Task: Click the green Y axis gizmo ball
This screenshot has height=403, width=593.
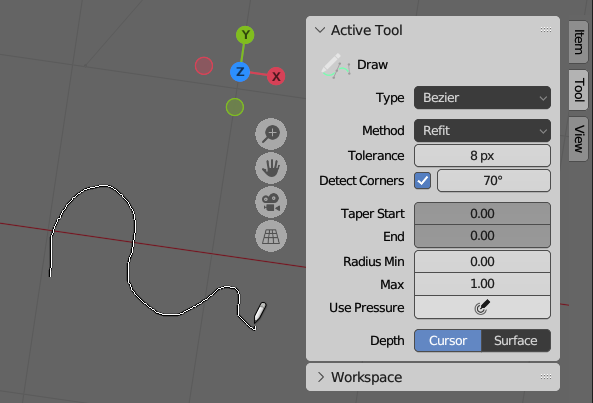Action: [245, 35]
